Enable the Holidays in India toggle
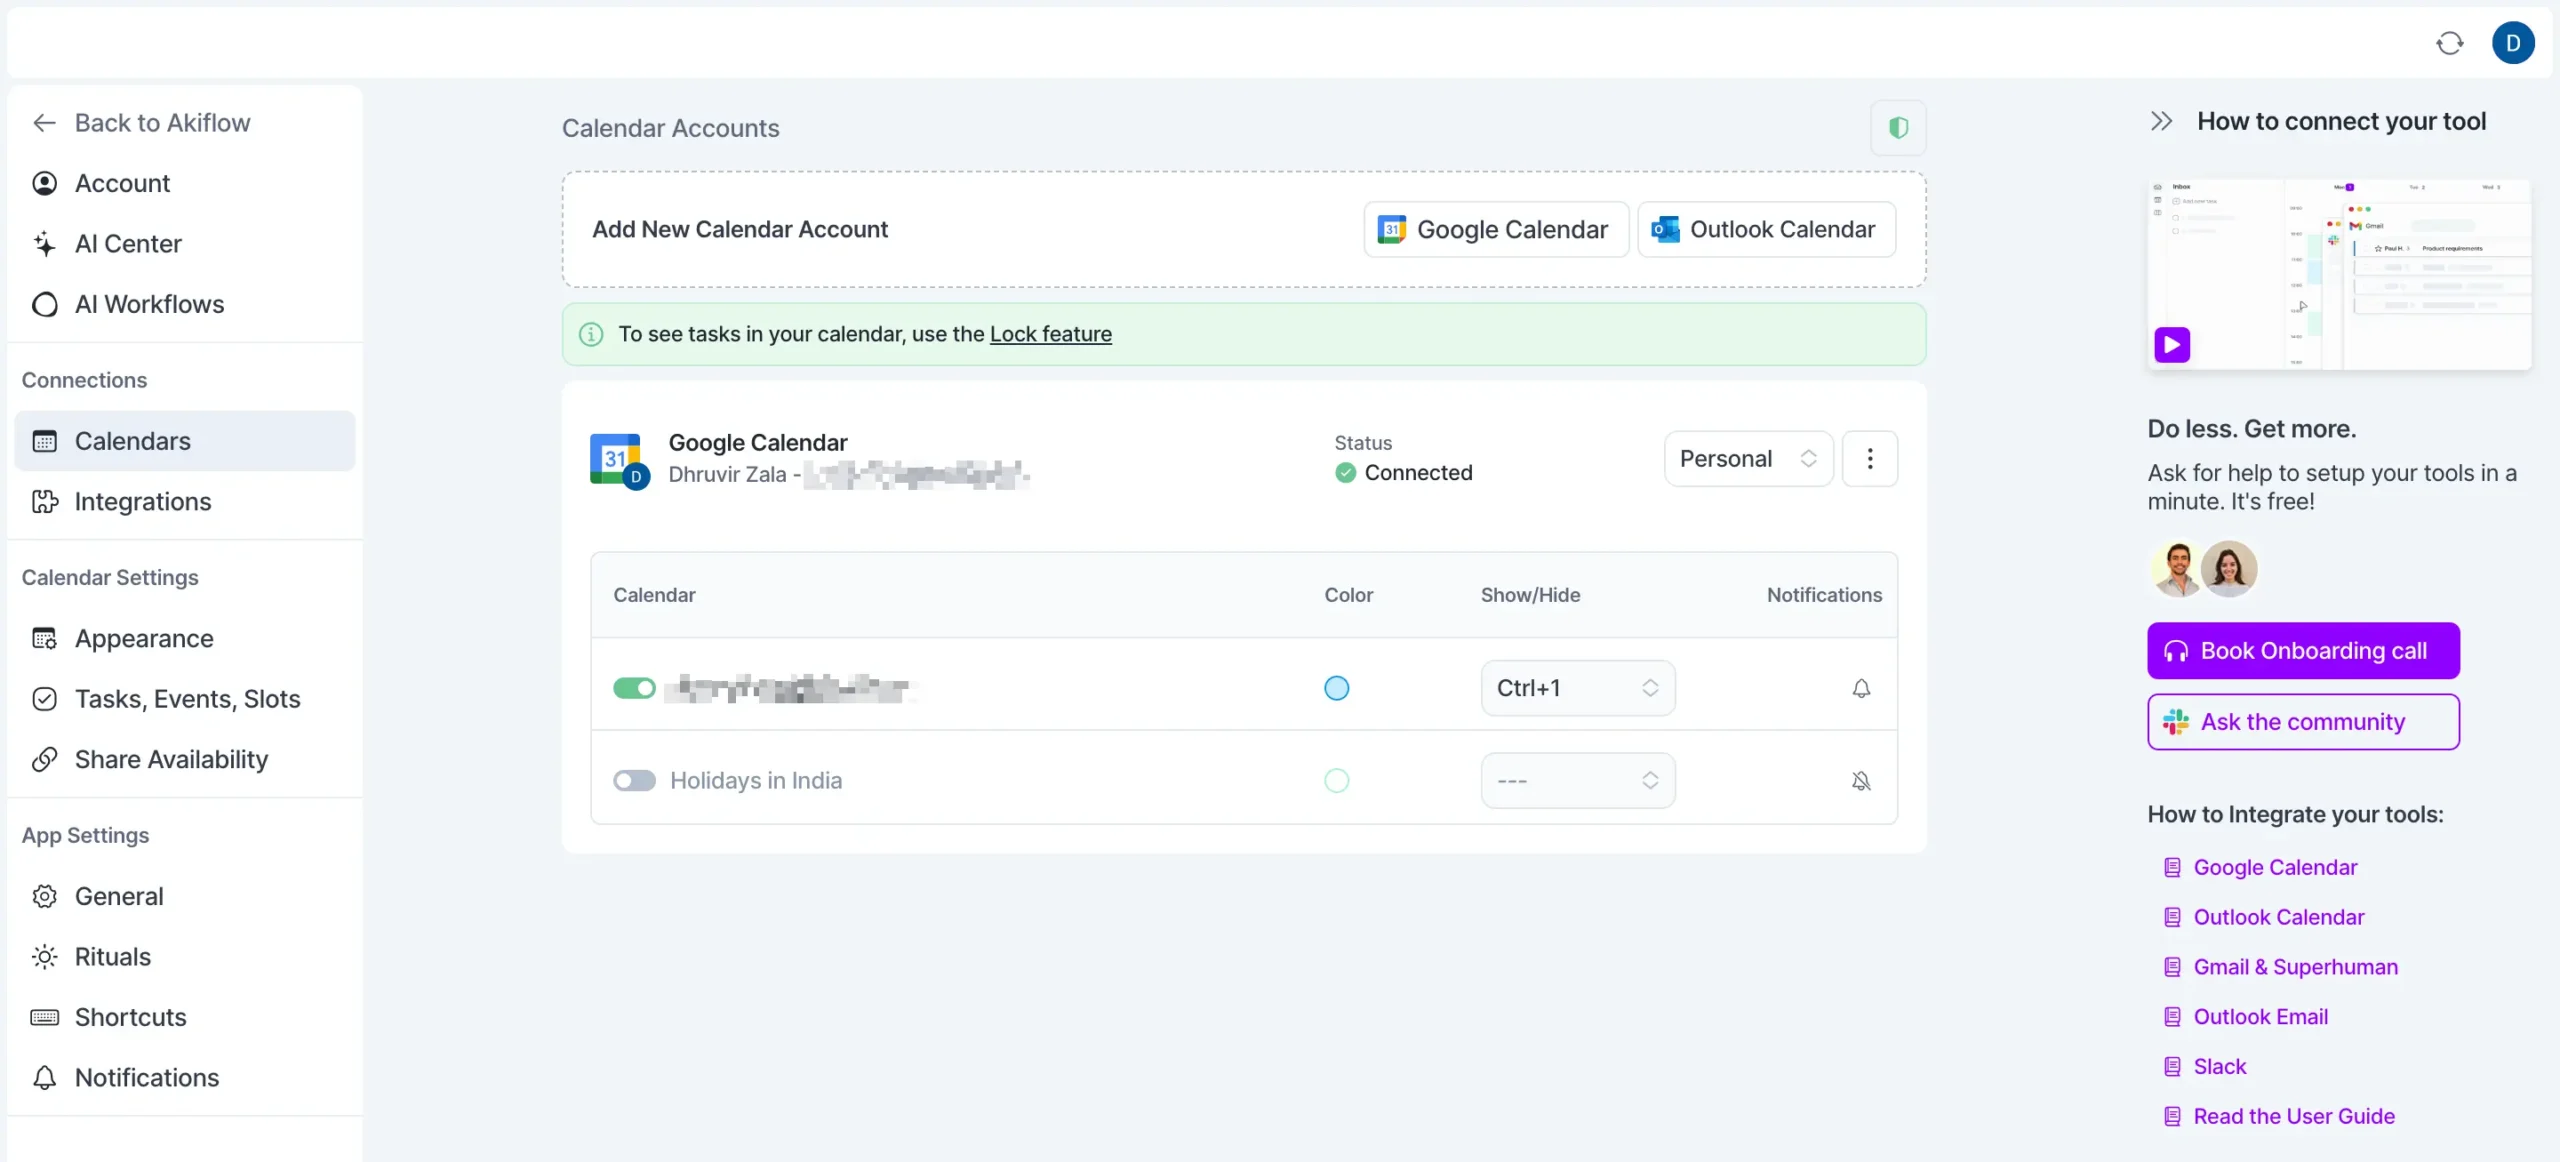The height and width of the screenshot is (1162, 2560). (x=634, y=781)
